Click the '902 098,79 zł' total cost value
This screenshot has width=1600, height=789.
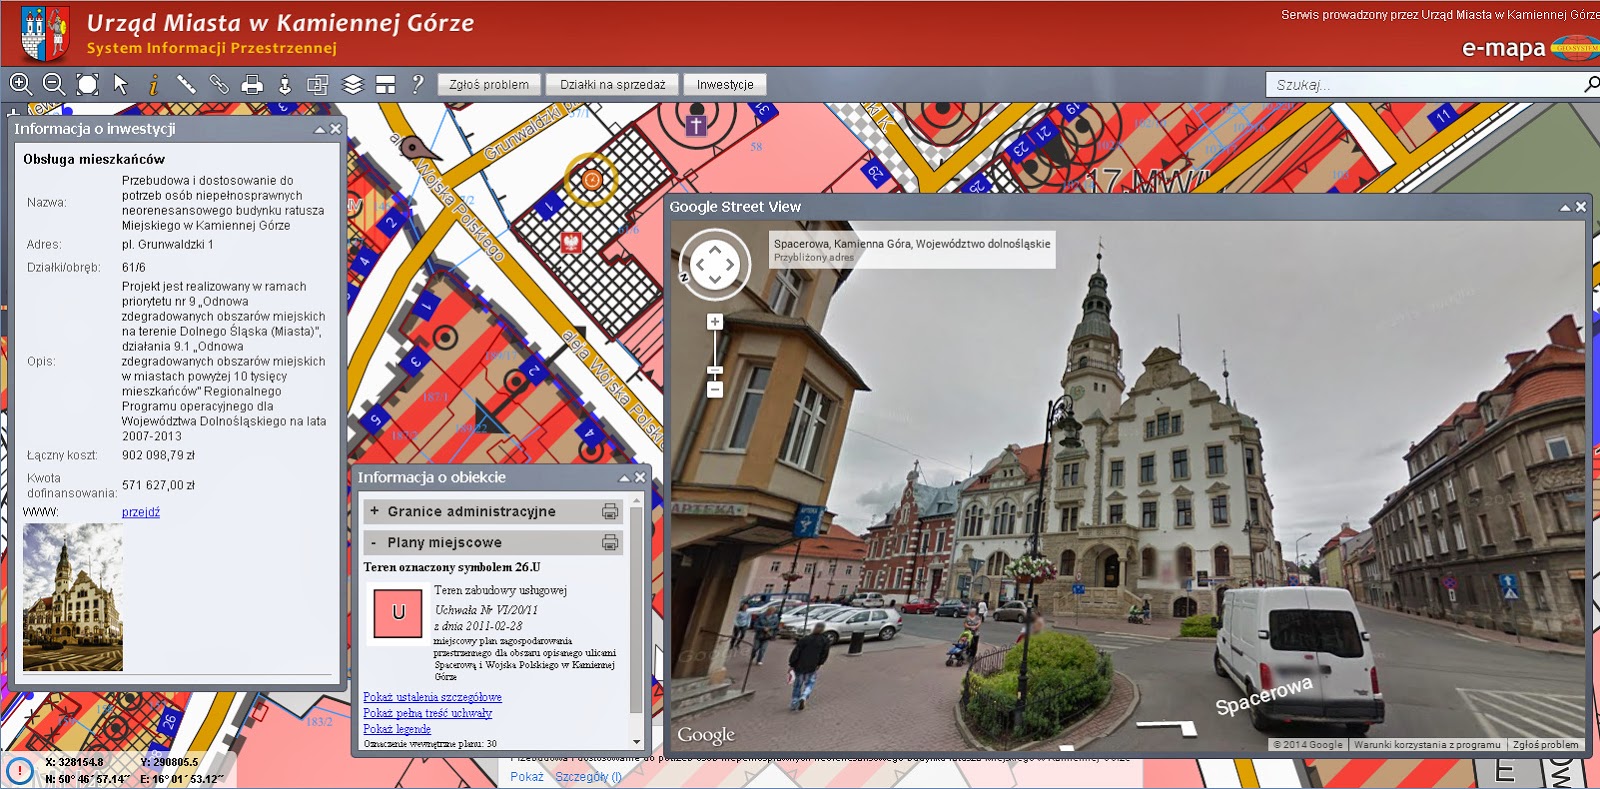tap(159, 455)
